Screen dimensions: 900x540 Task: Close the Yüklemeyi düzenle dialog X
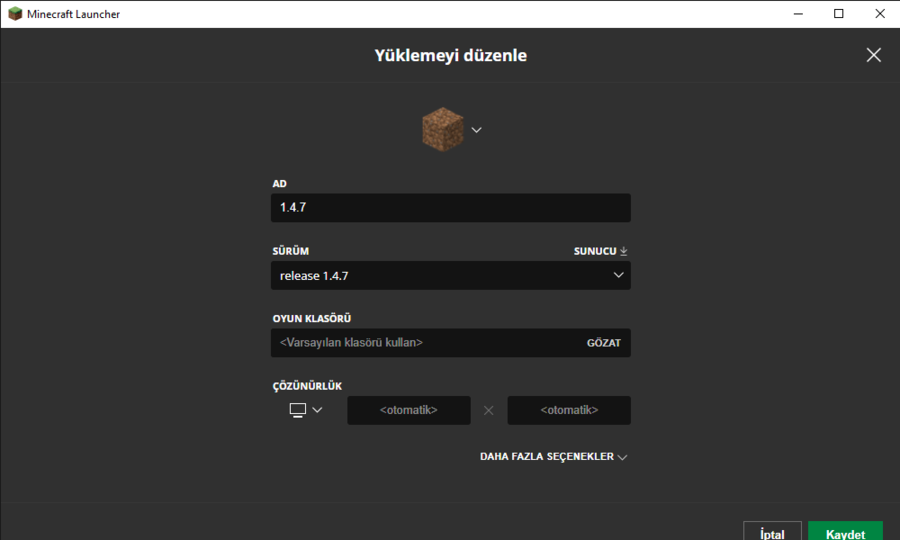874,55
